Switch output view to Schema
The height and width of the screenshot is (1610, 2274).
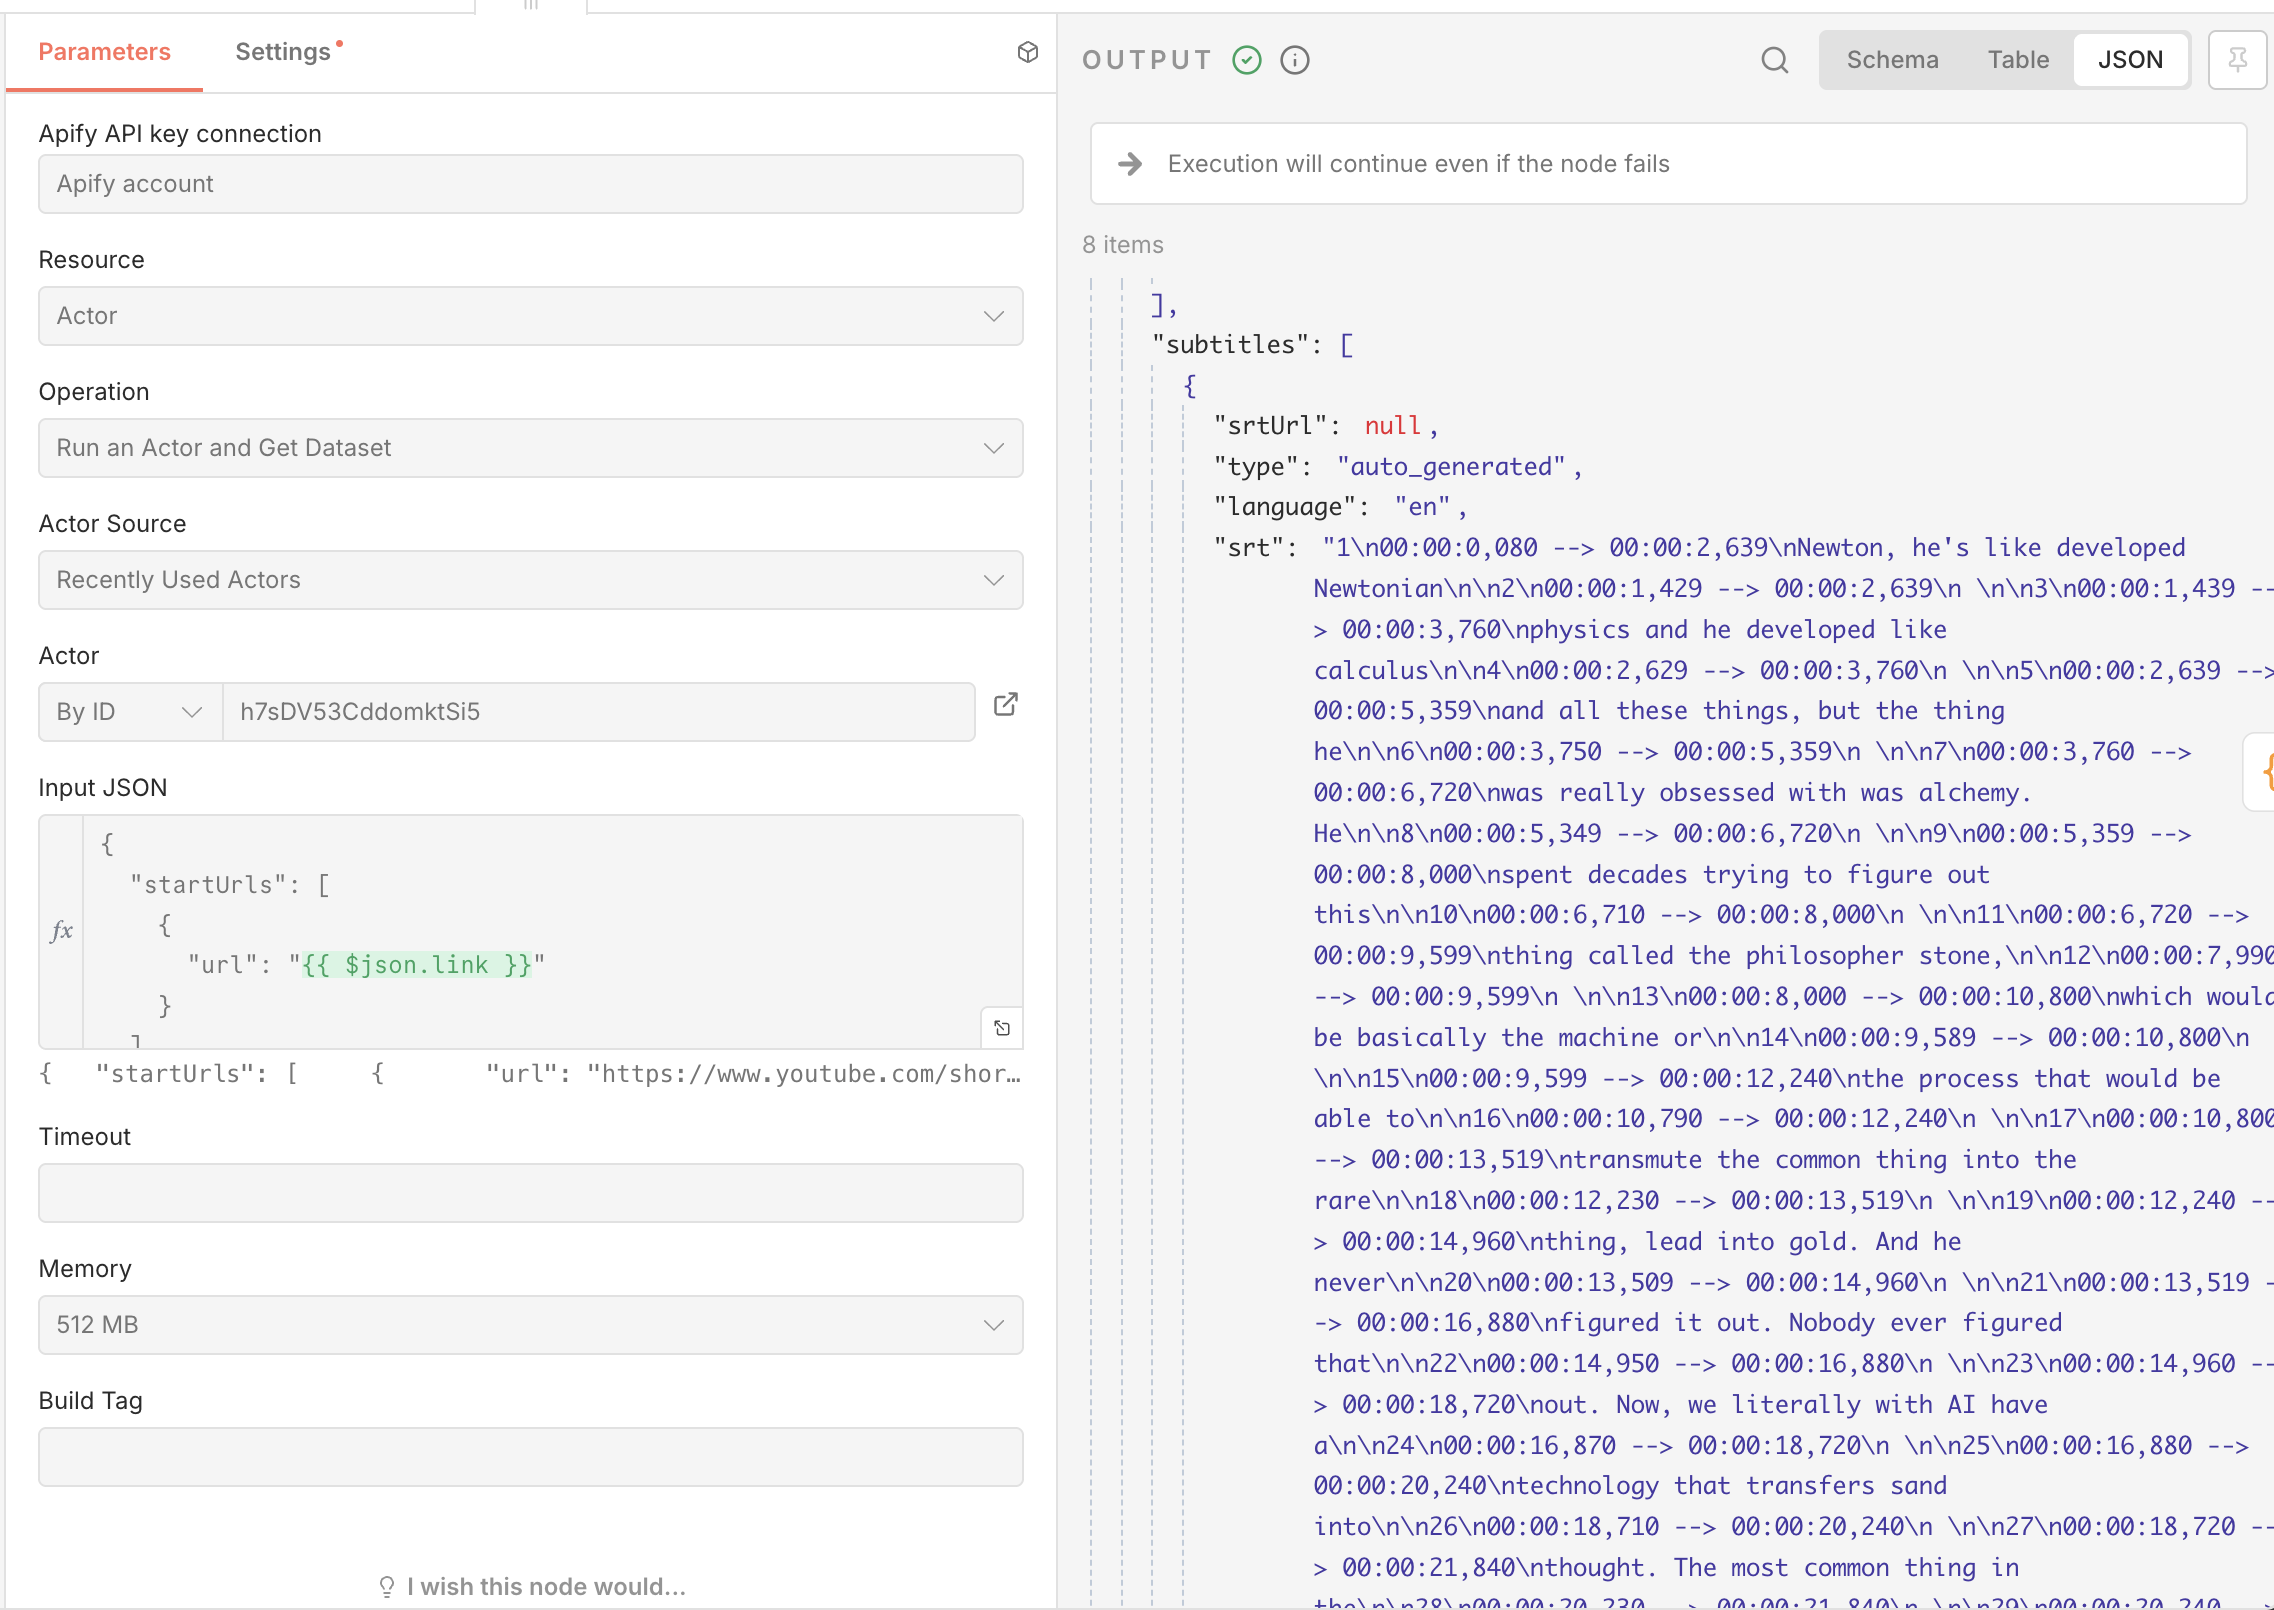click(1892, 60)
